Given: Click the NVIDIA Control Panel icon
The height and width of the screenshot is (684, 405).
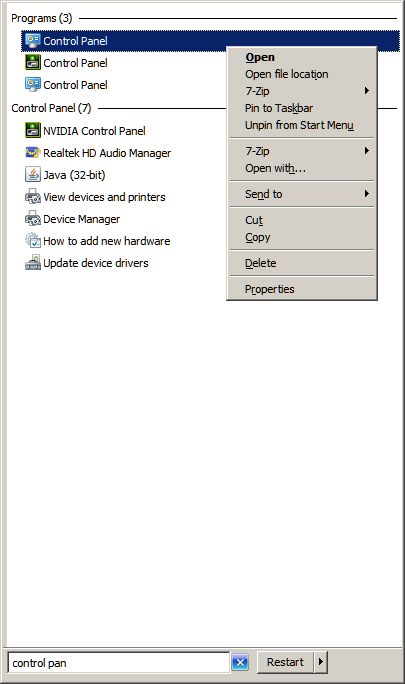Looking at the screenshot, I should 33,130.
